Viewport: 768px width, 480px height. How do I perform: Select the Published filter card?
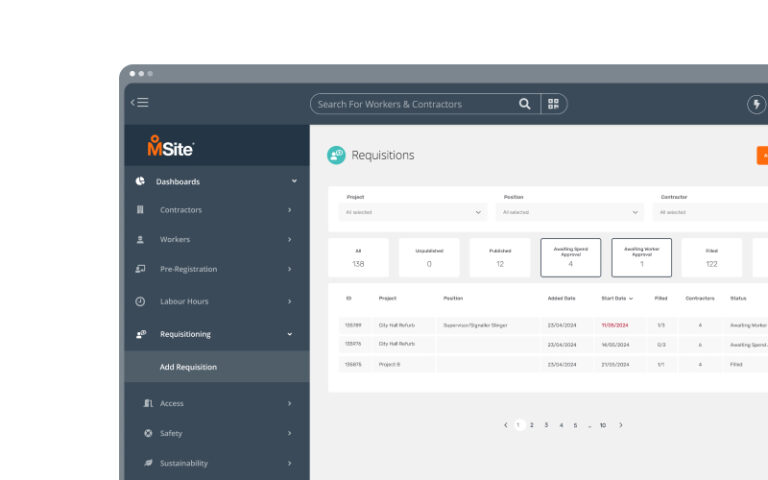click(500, 257)
